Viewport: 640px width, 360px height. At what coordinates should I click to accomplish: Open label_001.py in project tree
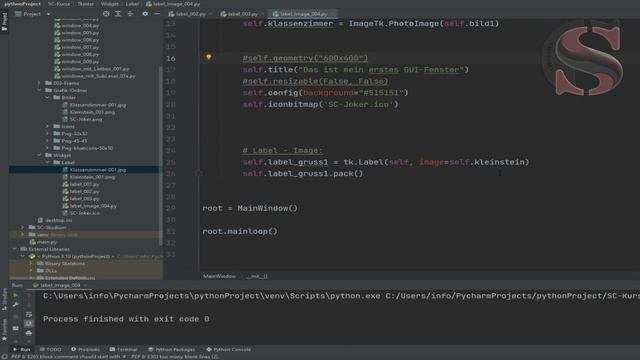point(84,184)
